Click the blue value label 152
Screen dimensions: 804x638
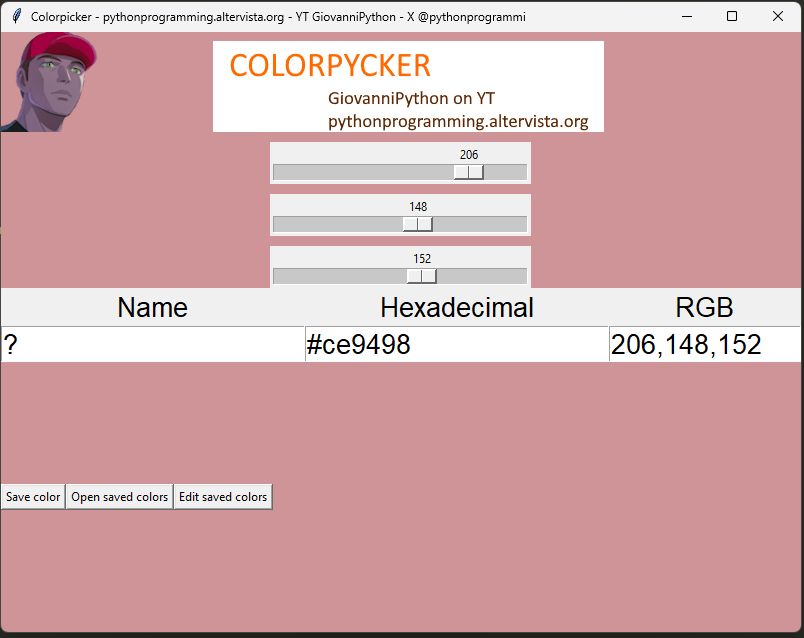coord(422,258)
